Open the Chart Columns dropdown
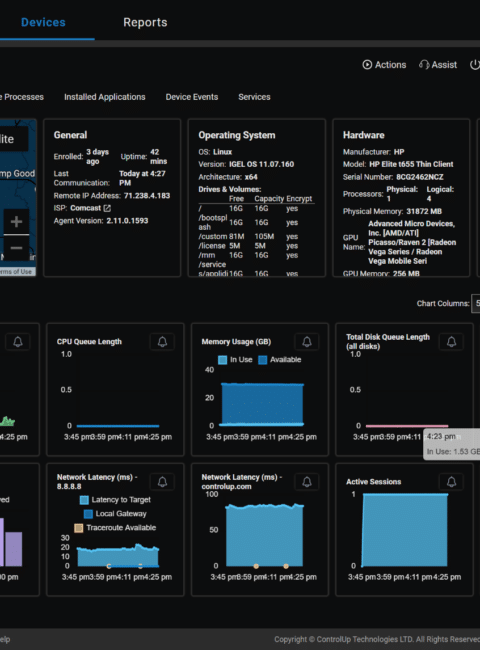Viewport: 480px width, 650px height. click(475, 303)
